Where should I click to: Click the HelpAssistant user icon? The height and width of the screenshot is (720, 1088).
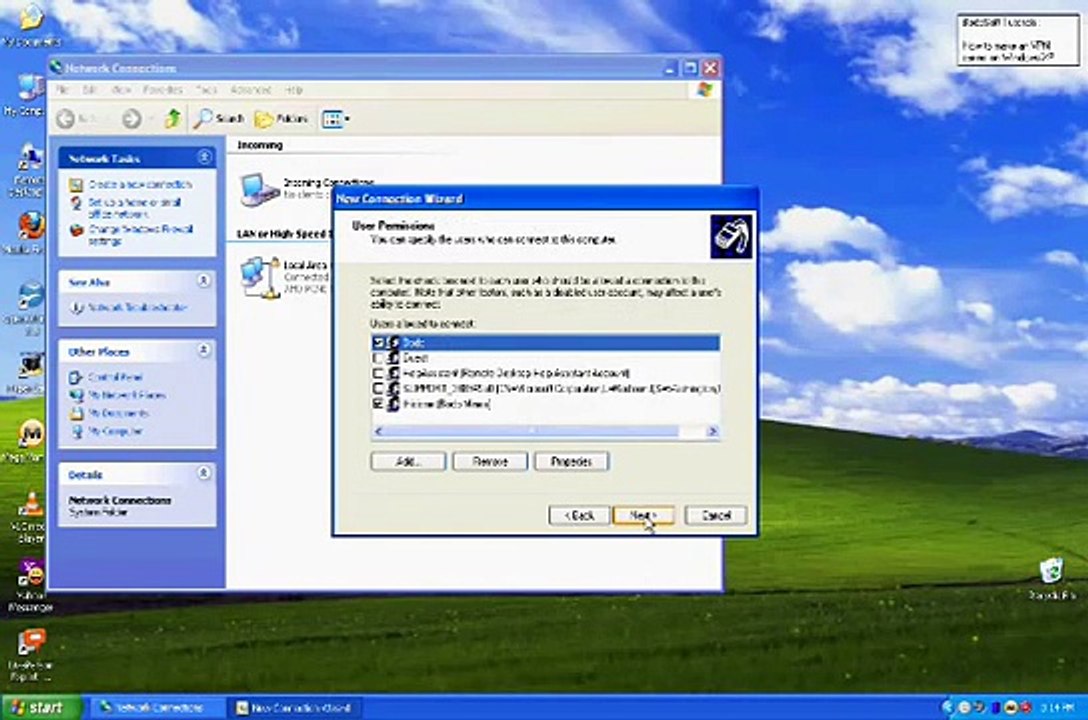tap(393, 373)
